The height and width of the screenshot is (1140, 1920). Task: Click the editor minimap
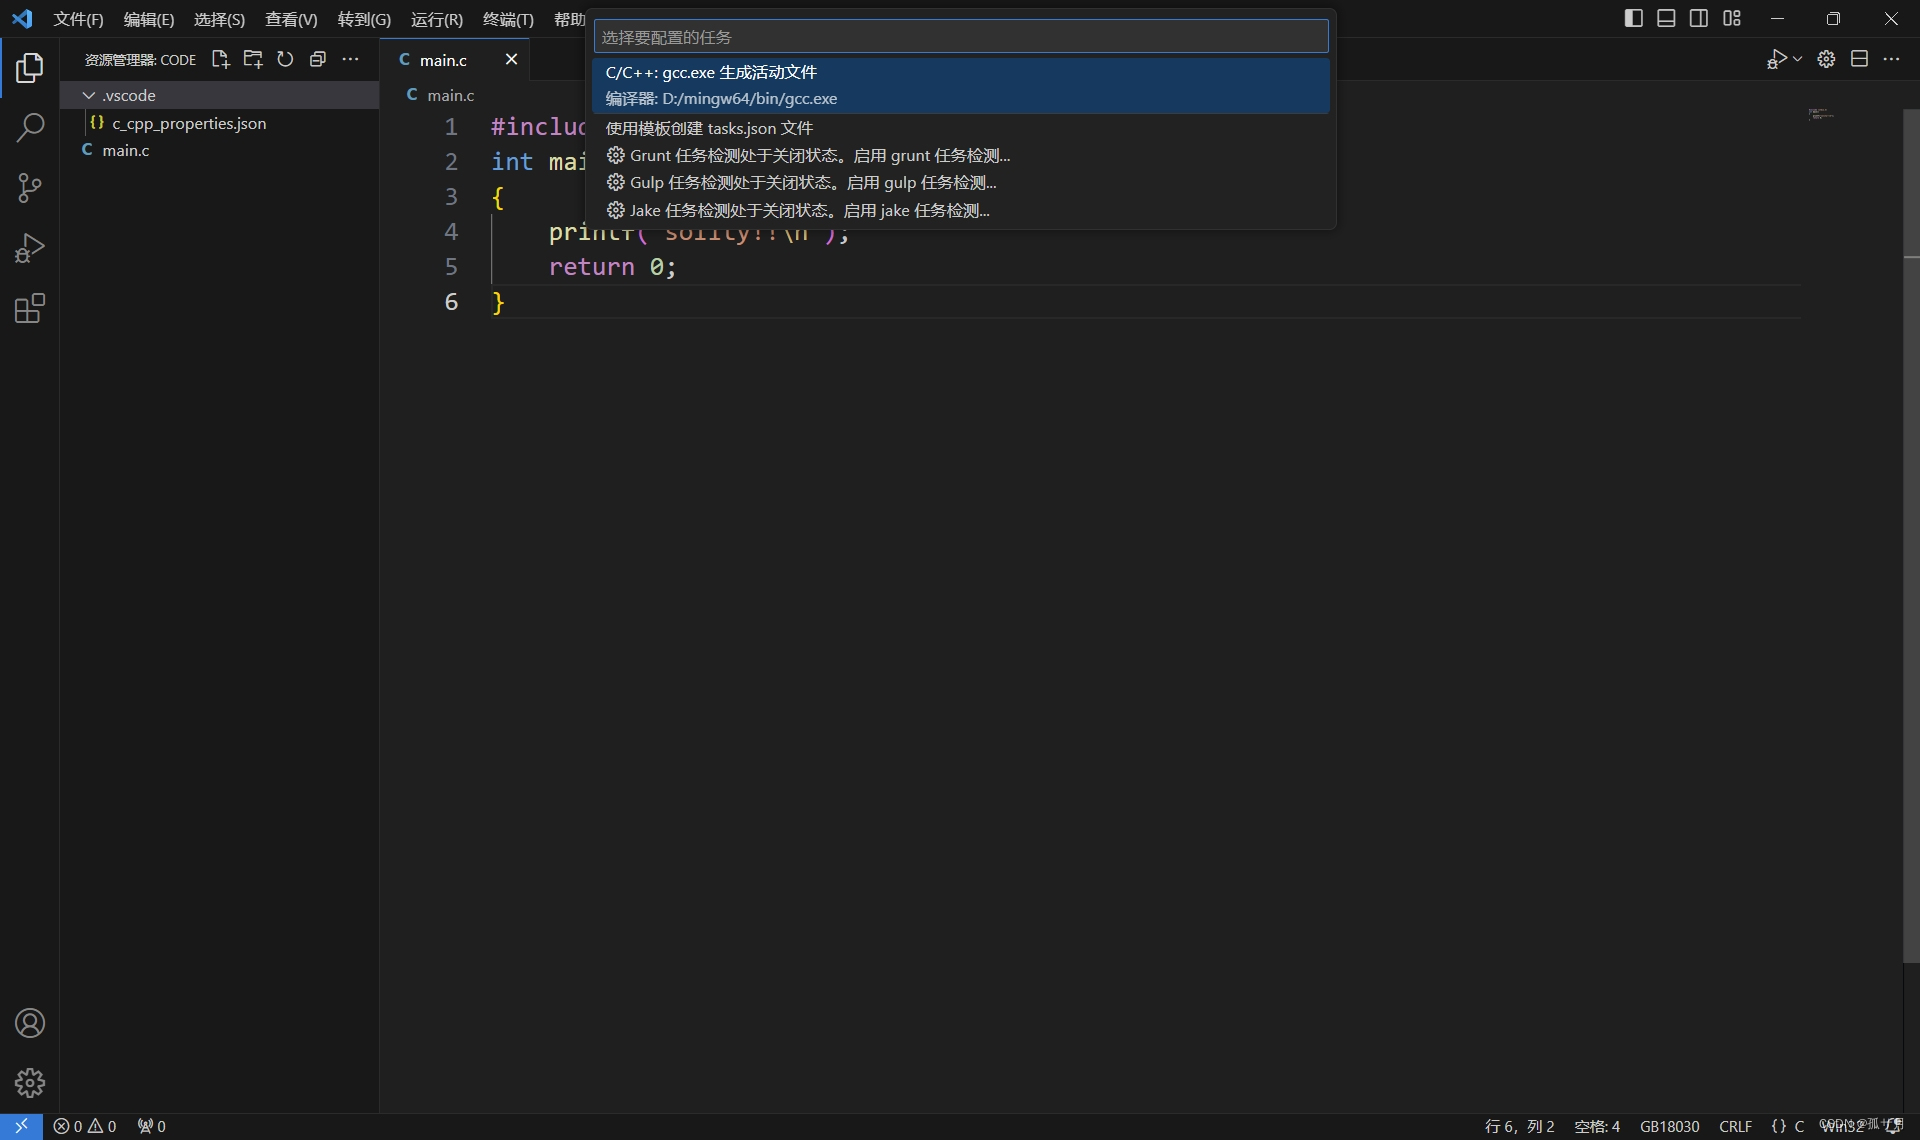[1821, 114]
